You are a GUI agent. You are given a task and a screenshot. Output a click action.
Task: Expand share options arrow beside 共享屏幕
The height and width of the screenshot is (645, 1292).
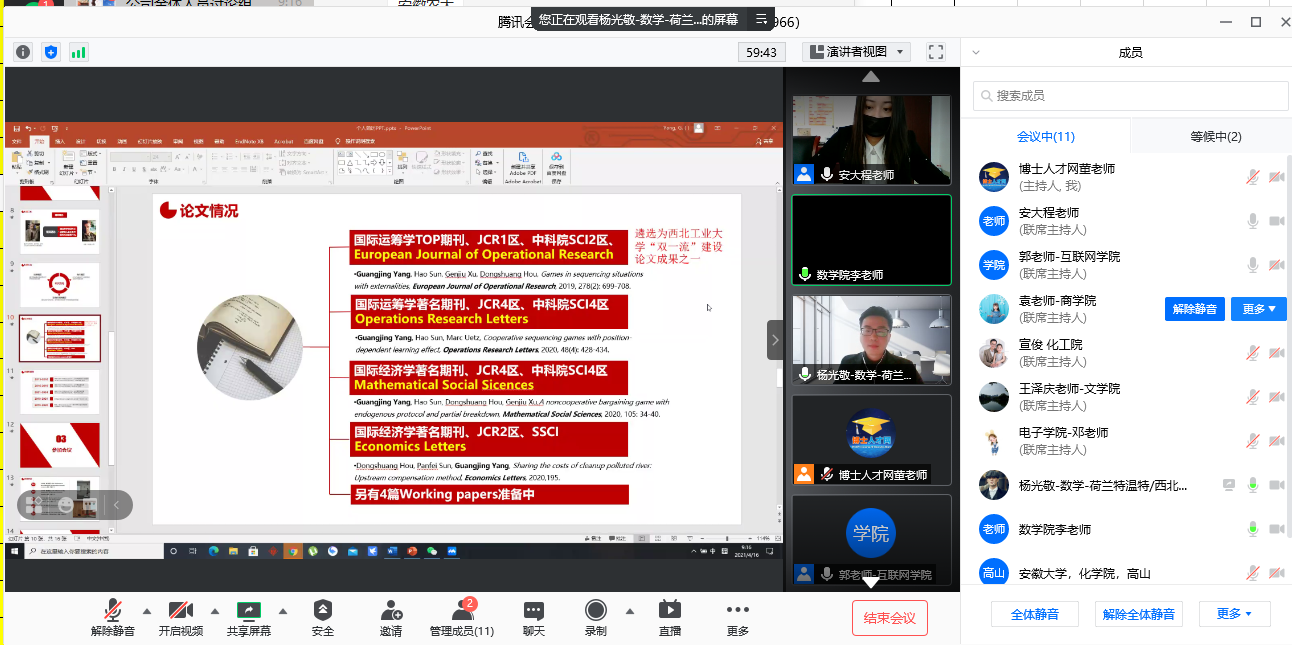pos(283,611)
